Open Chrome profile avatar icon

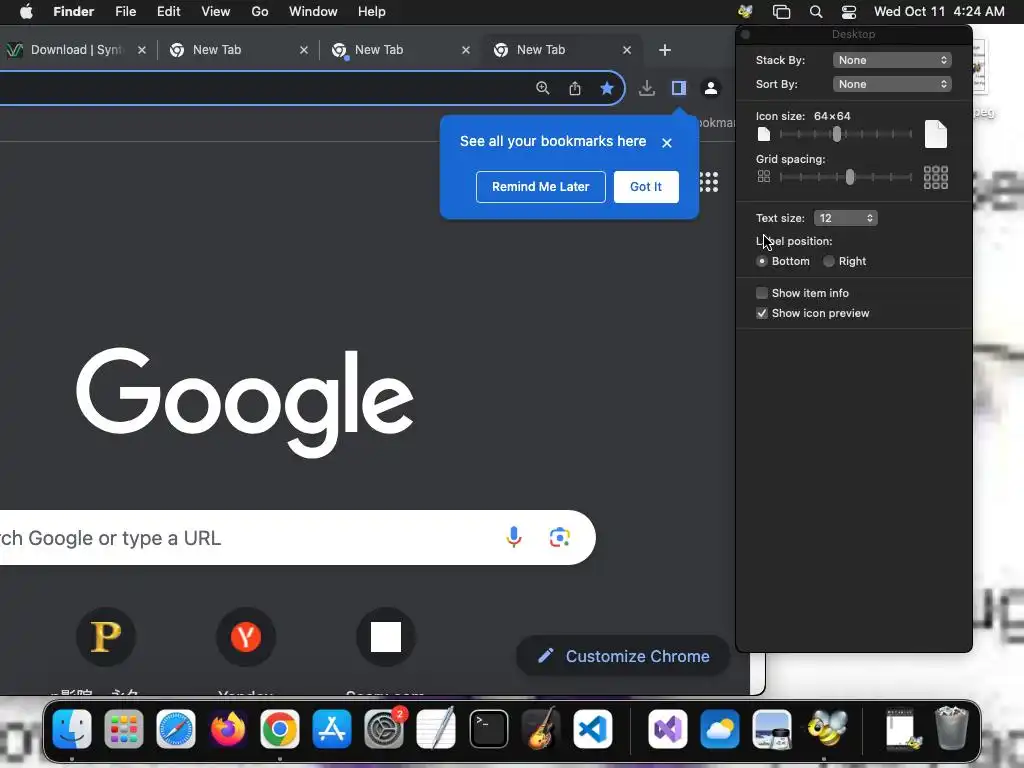click(711, 88)
